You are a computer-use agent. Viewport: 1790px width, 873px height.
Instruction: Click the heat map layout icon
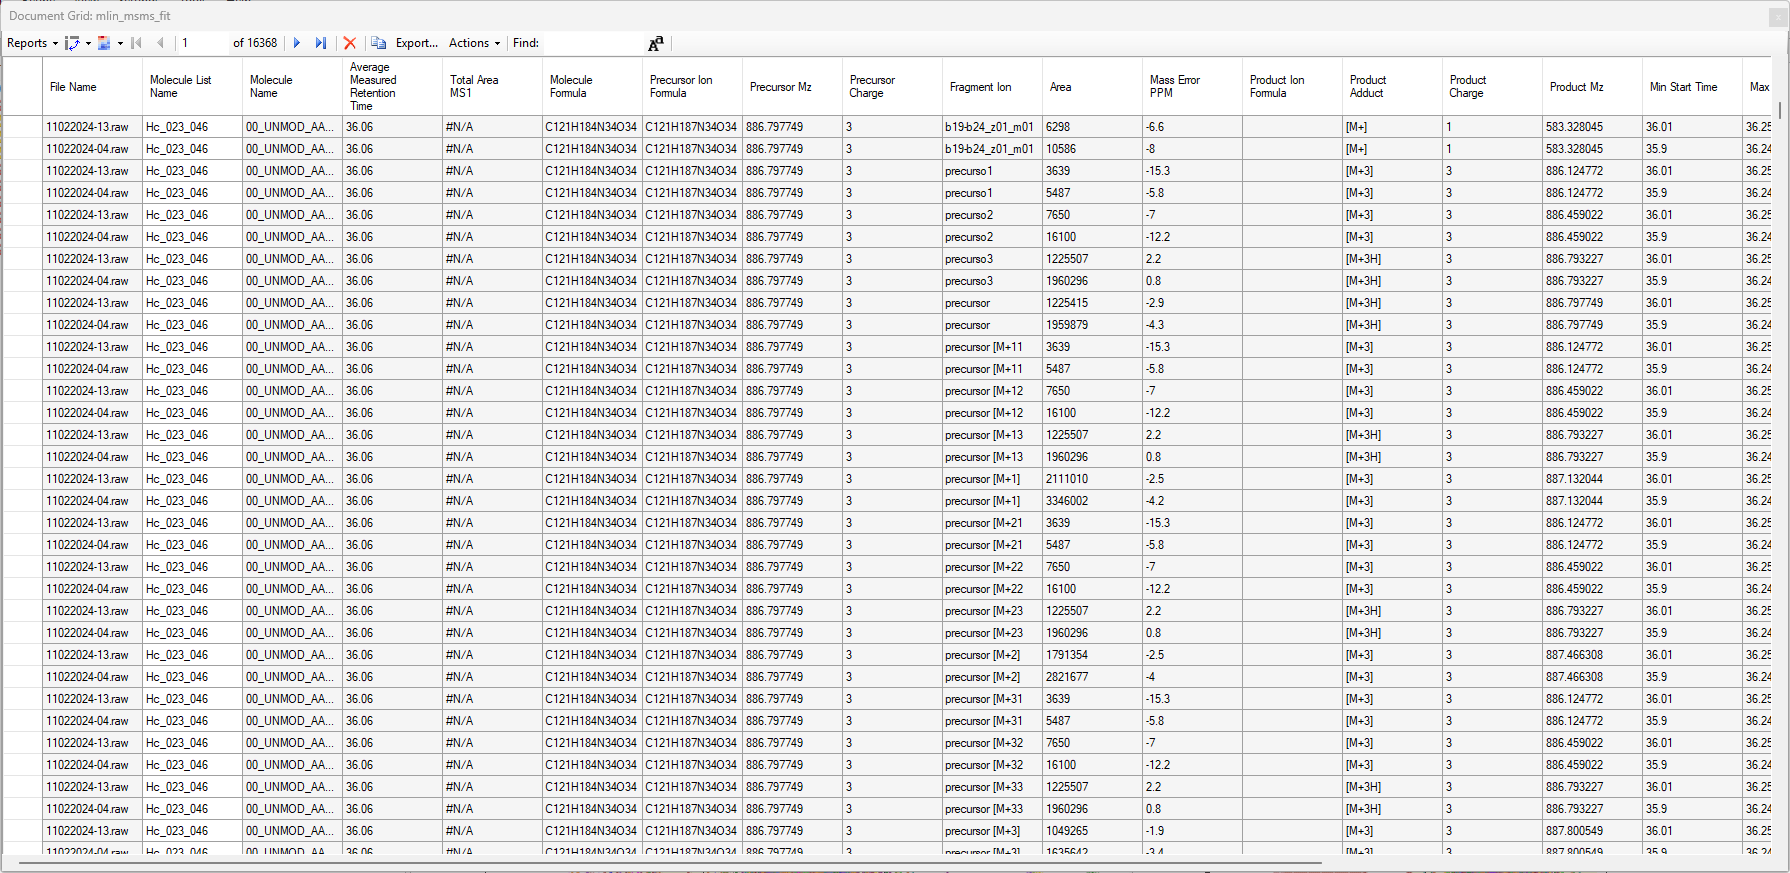104,43
